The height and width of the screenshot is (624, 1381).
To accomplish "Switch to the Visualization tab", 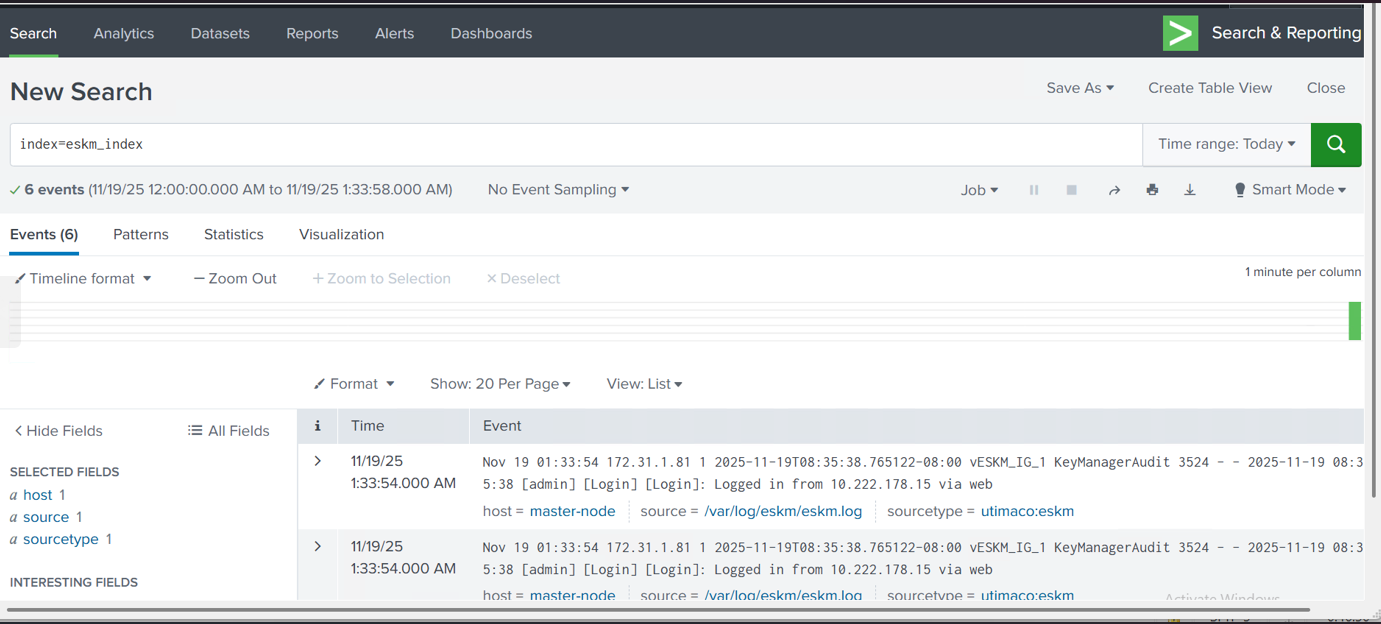I will point(341,235).
